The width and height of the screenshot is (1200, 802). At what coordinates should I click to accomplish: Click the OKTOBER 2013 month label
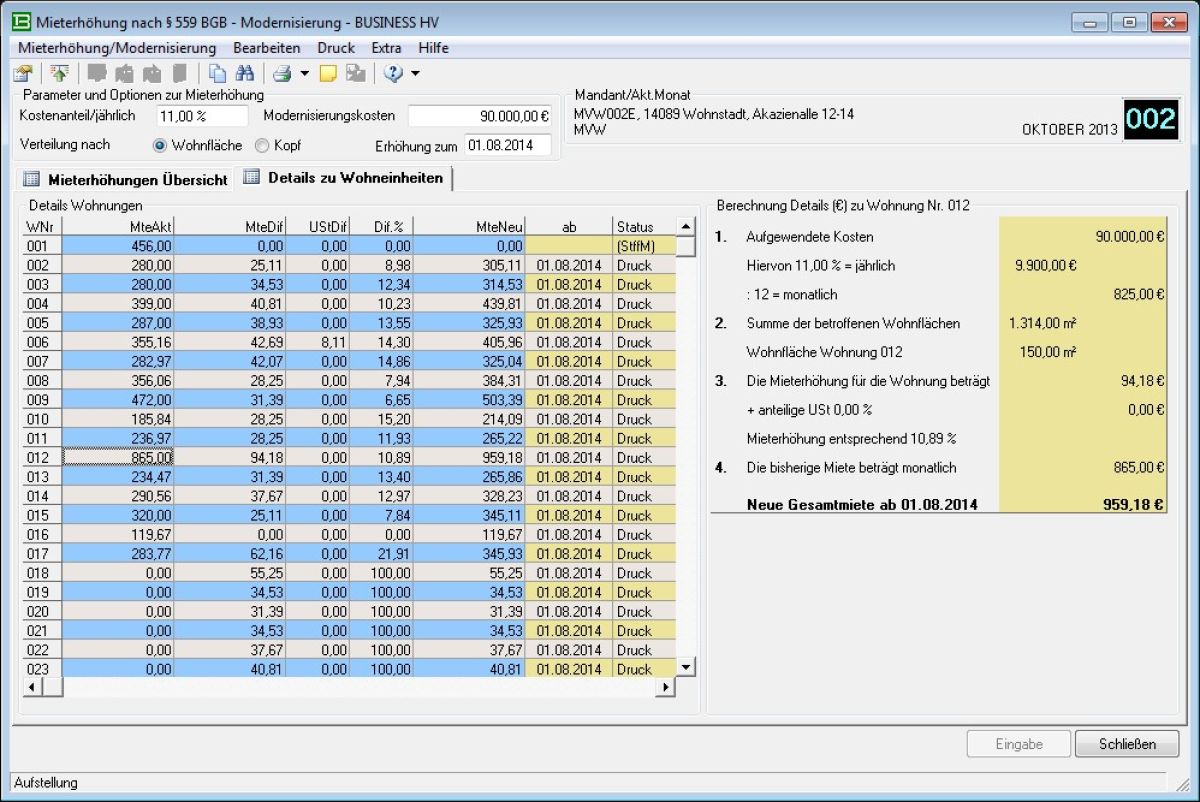(1070, 129)
